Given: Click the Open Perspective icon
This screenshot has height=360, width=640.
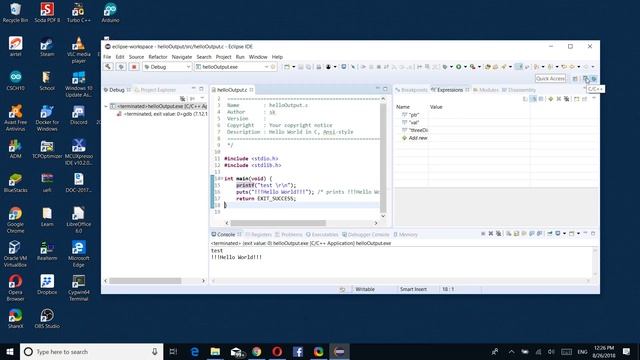Looking at the screenshot, I should 575,79.
